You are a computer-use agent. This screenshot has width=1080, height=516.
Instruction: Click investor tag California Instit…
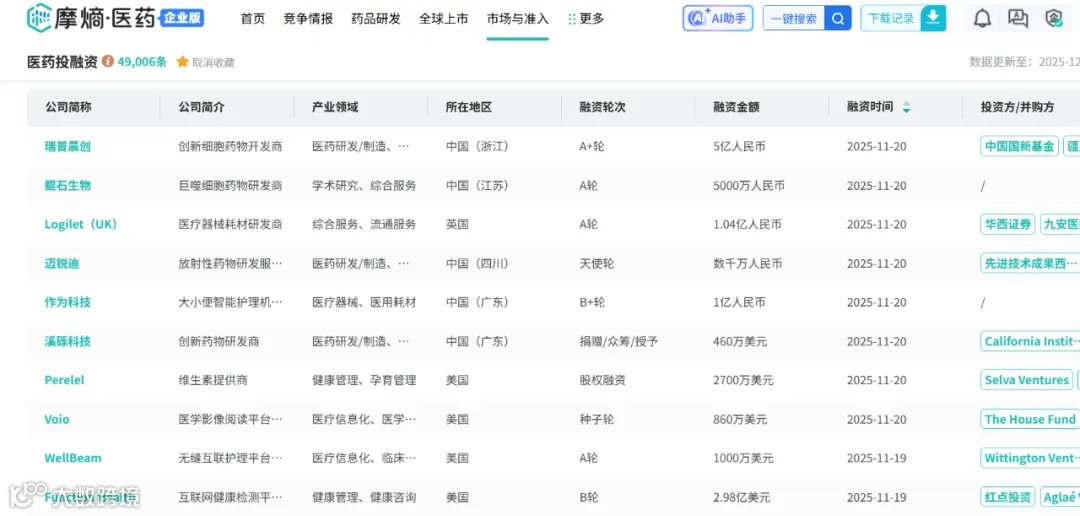(x=1030, y=341)
